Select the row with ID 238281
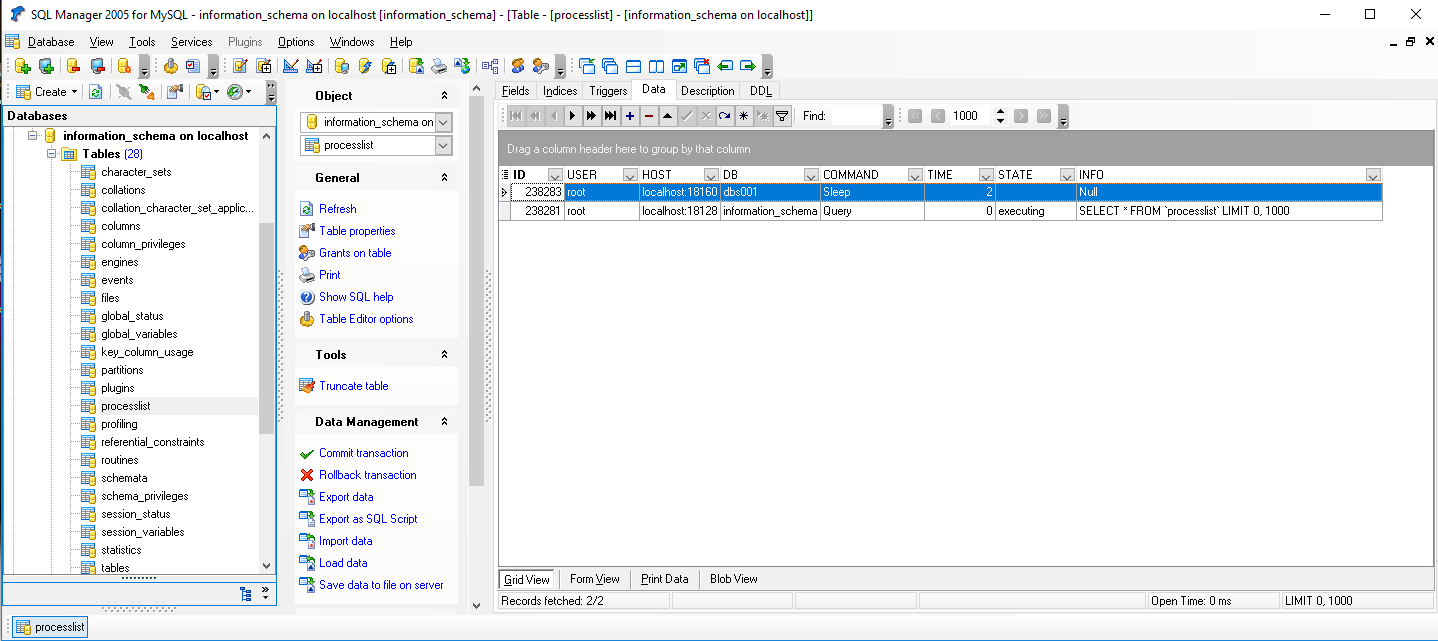This screenshot has width=1438, height=641. coord(941,211)
